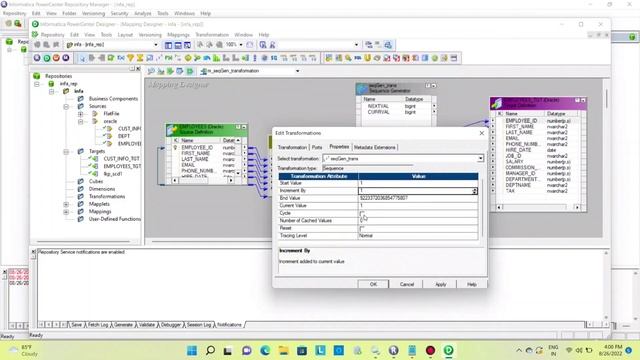
Task: Open the infa folder selector dropdown
Action: 156,44
